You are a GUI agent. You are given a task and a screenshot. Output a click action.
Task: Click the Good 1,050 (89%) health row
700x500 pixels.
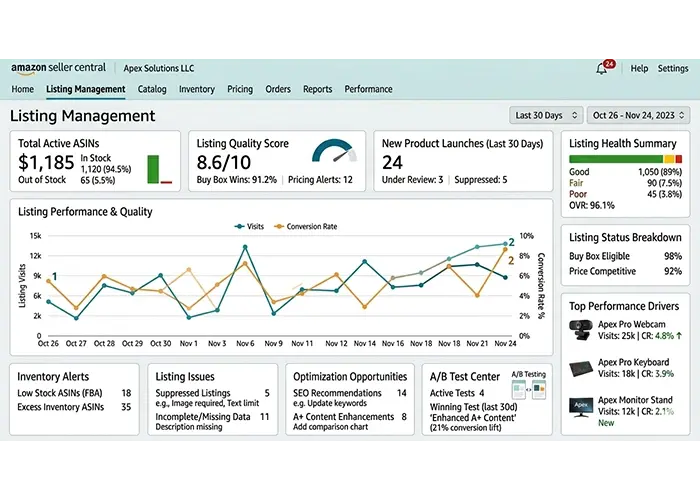coord(625,172)
